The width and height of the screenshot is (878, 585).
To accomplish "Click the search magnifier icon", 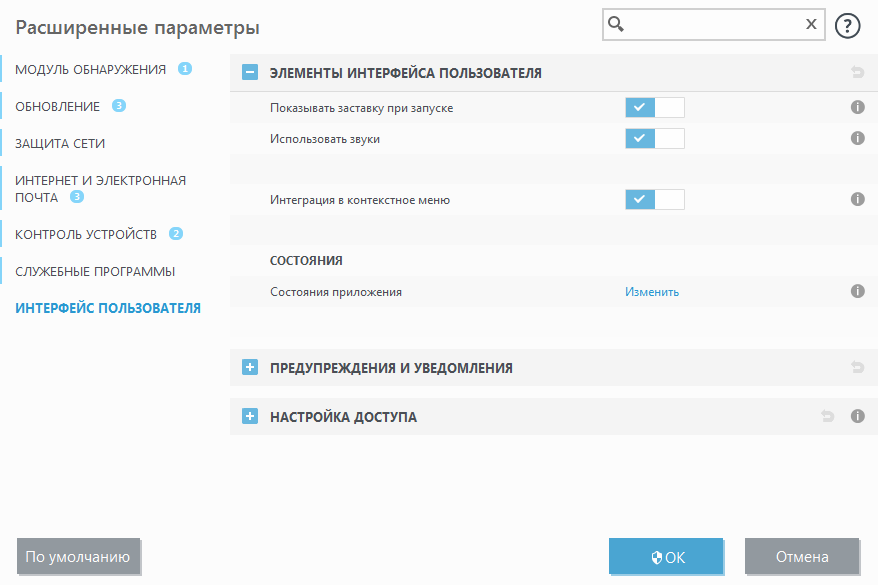I will tap(616, 24).
